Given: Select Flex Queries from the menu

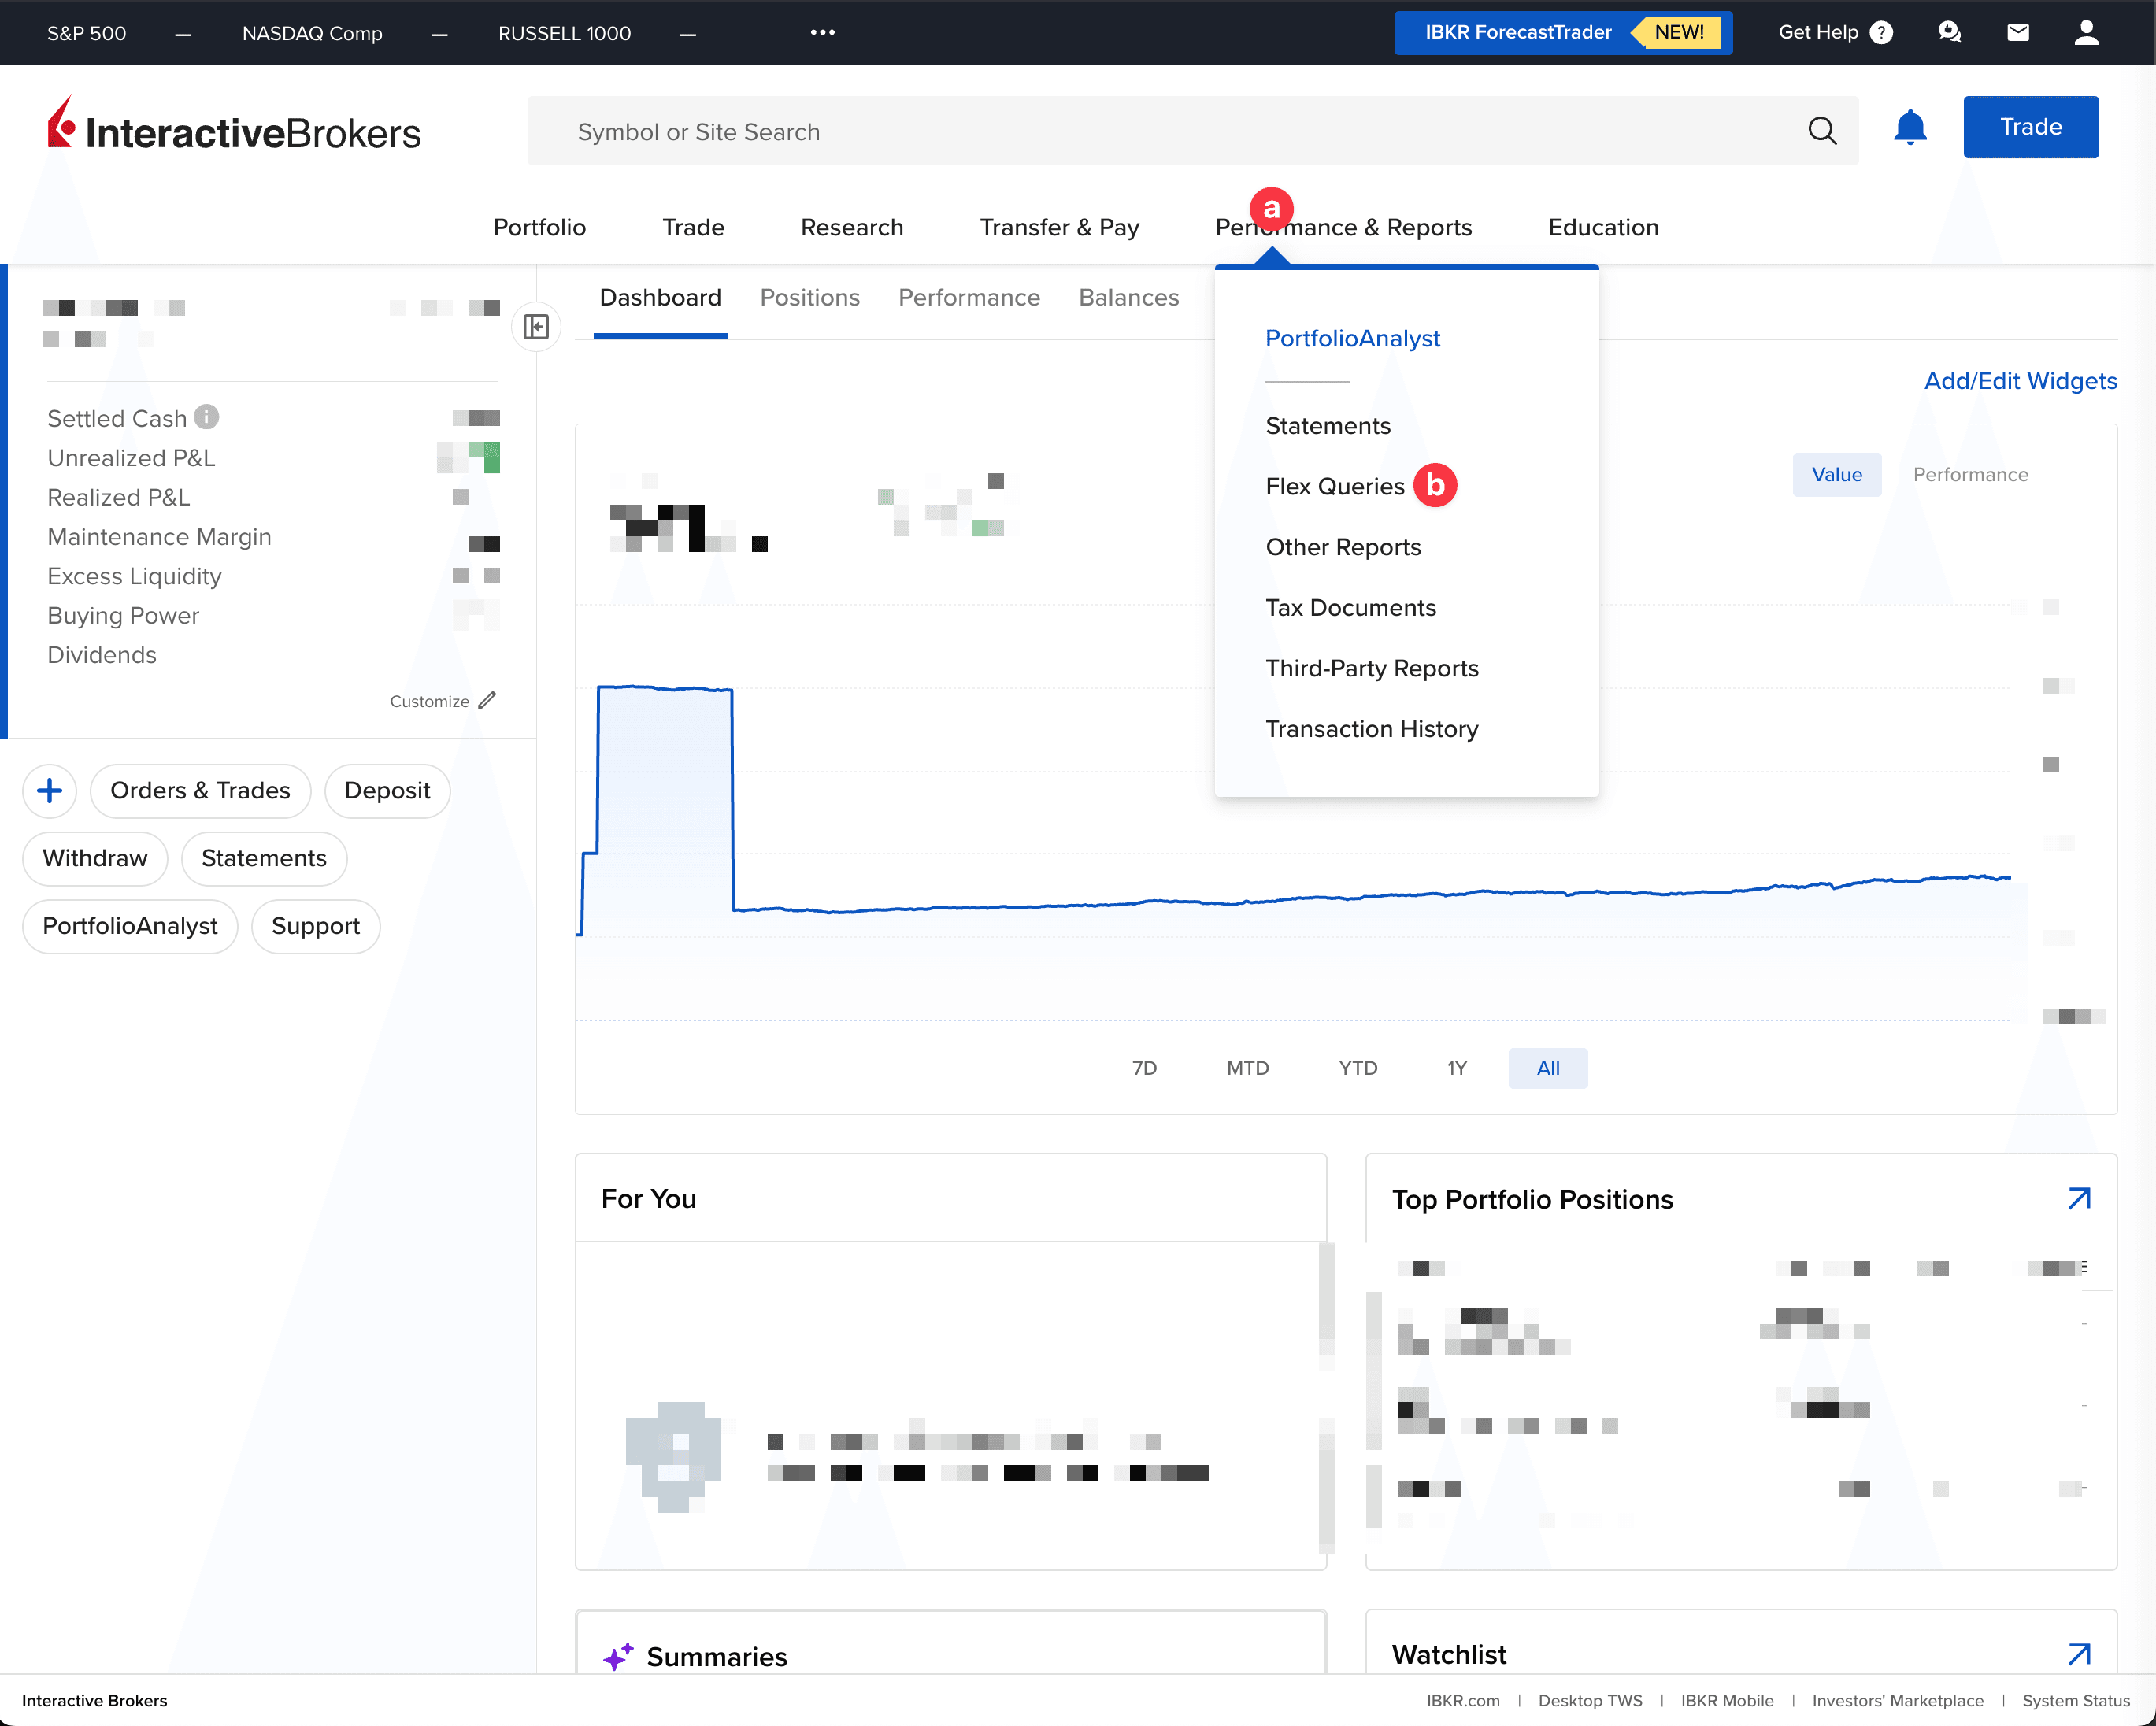Looking at the screenshot, I should [x=1335, y=486].
